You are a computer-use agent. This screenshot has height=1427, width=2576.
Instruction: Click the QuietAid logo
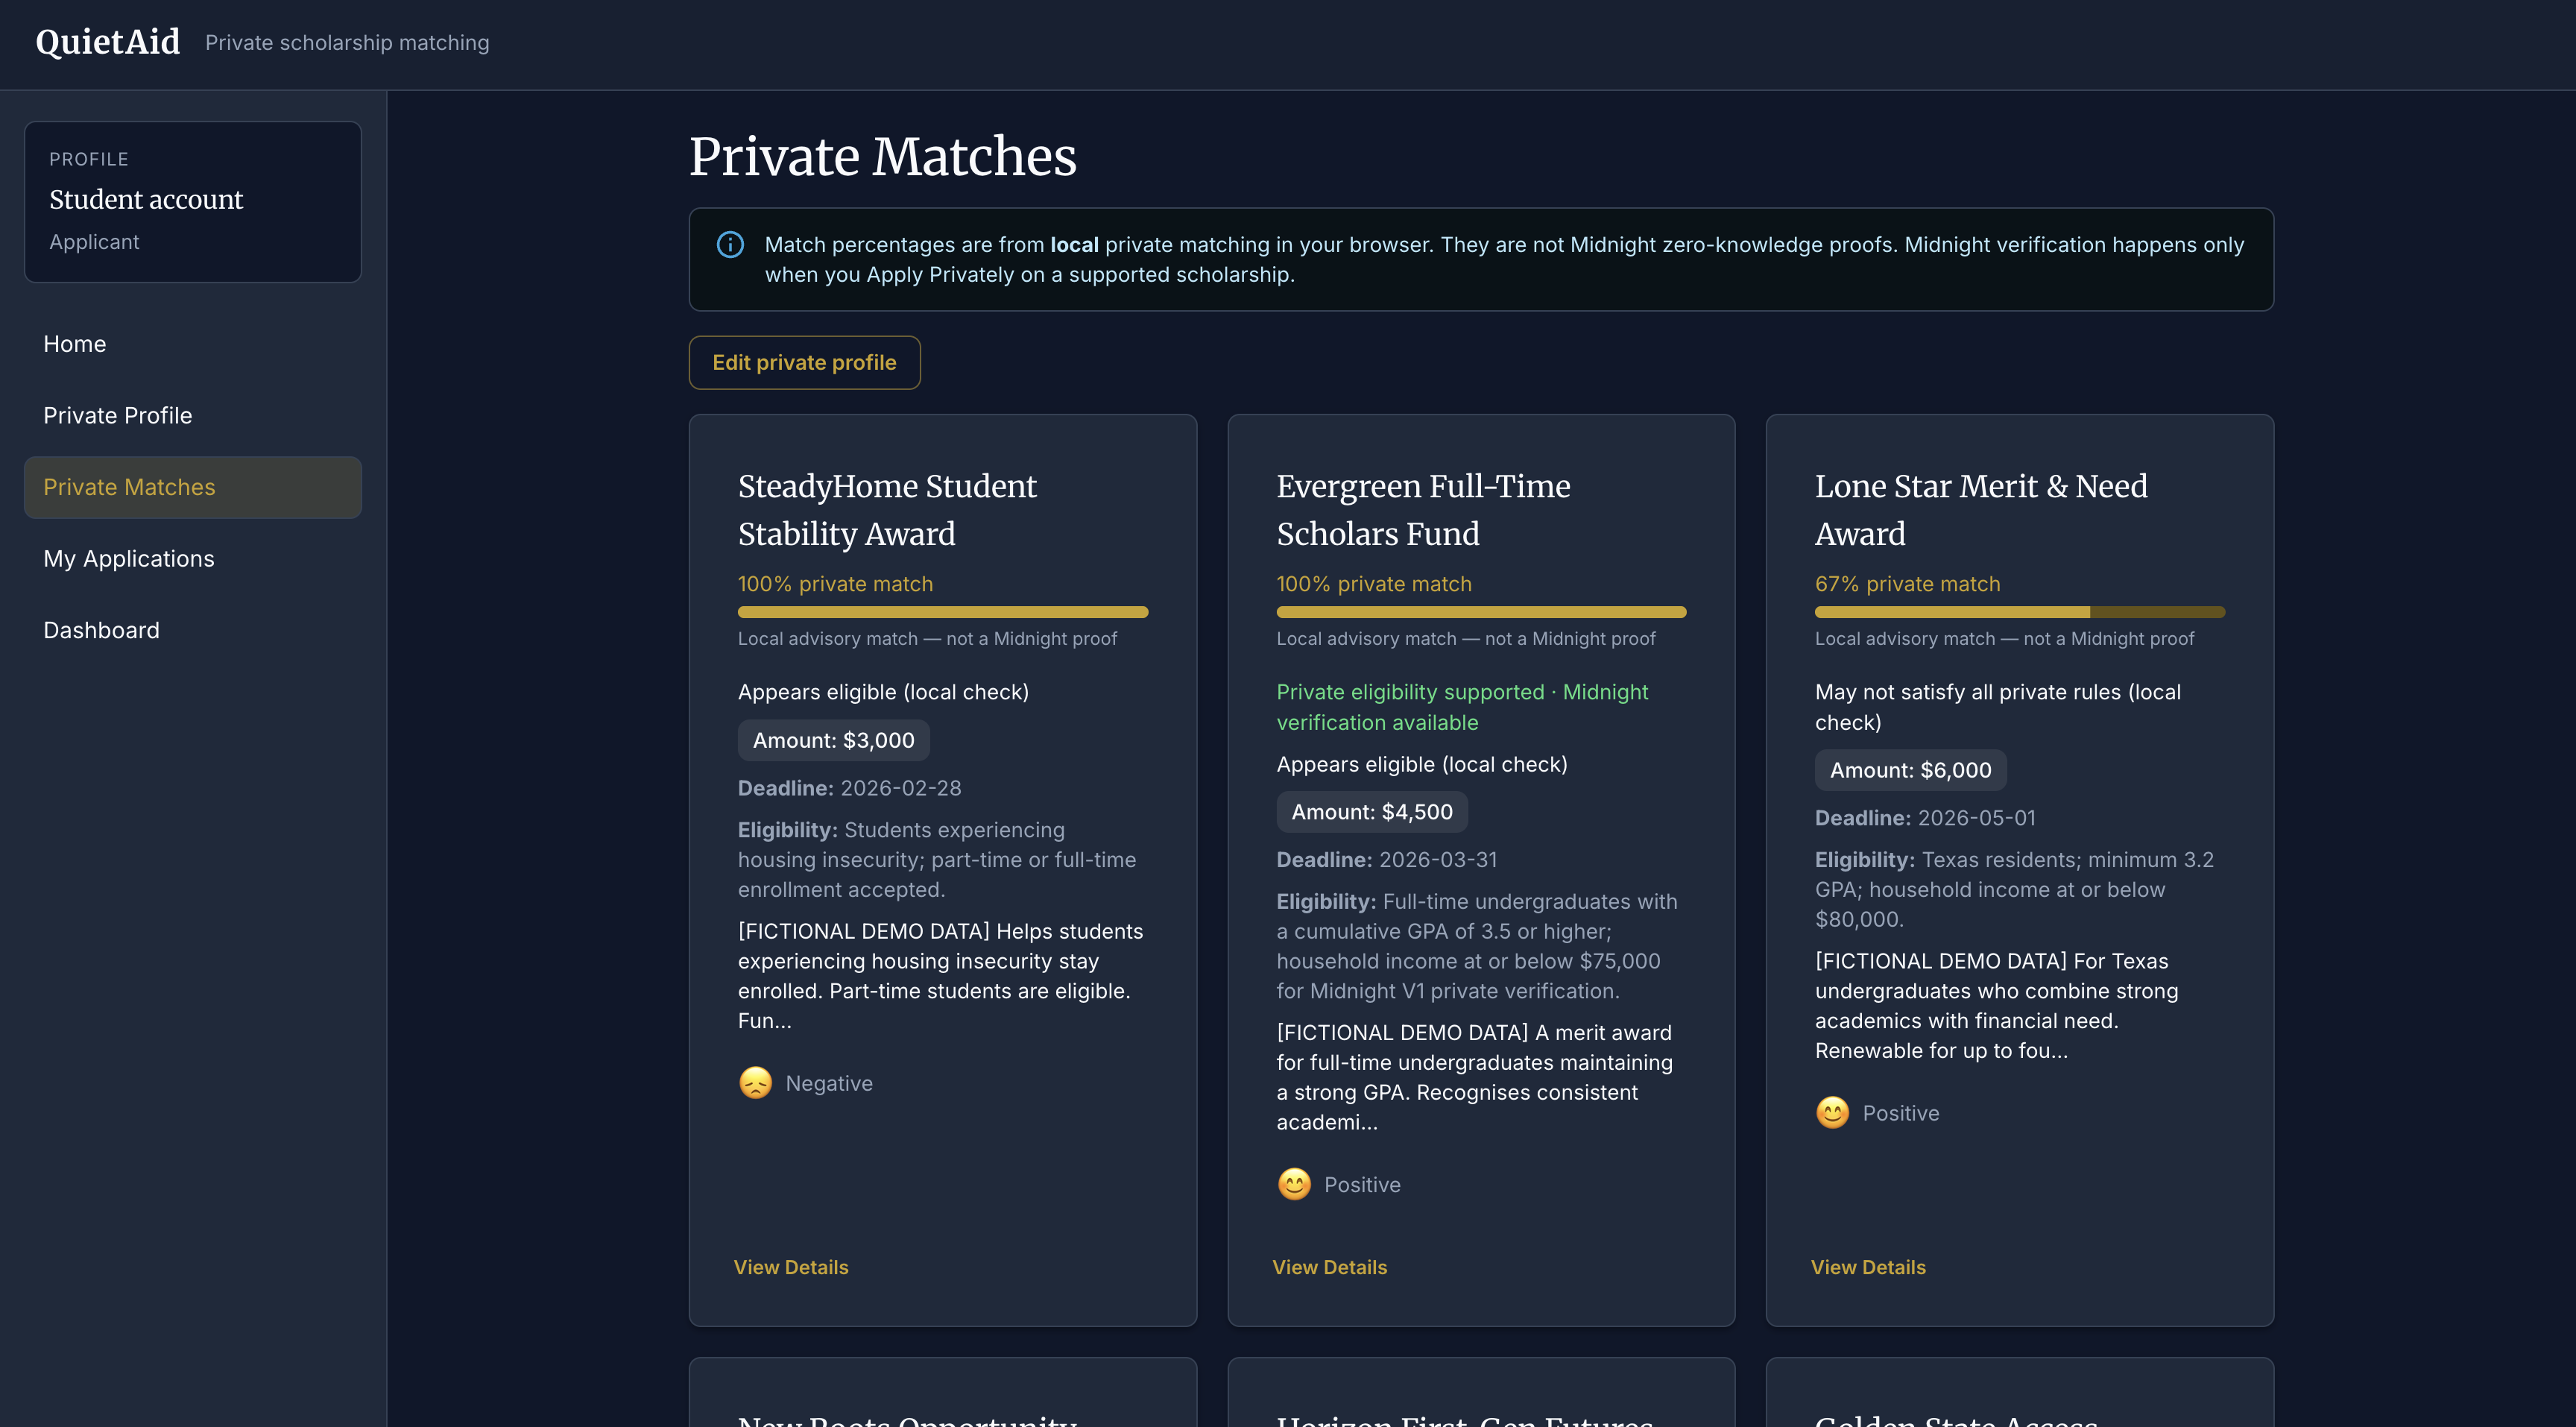click(108, 42)
